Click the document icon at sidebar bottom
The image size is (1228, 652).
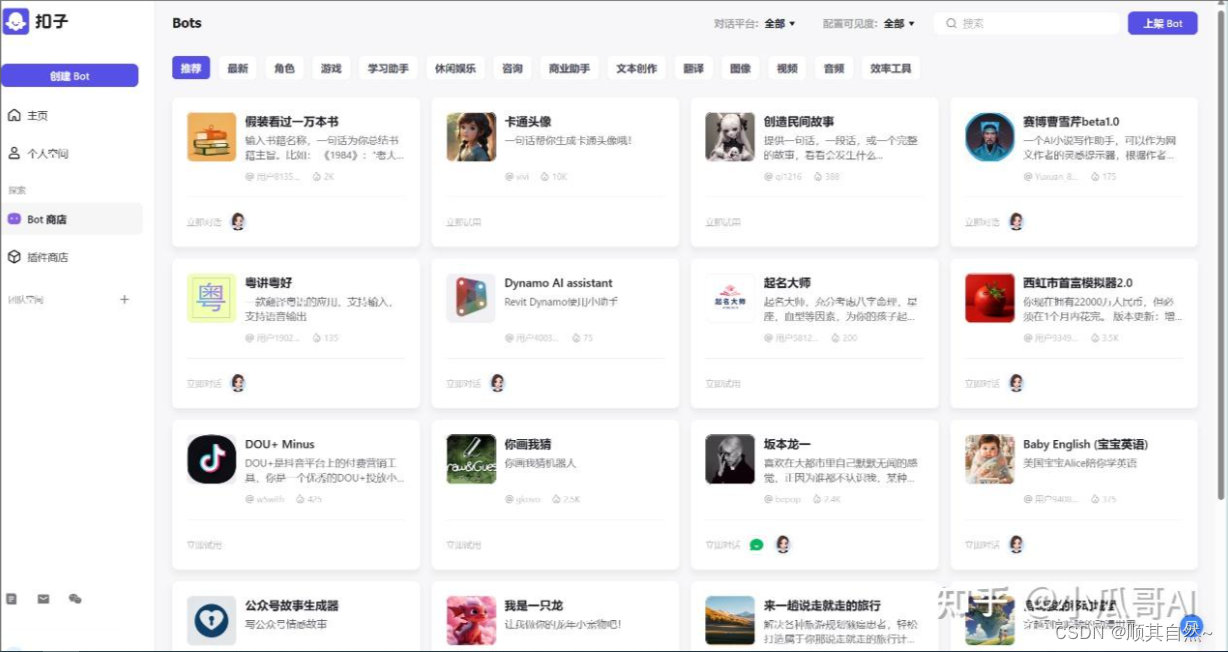(12, 599)
